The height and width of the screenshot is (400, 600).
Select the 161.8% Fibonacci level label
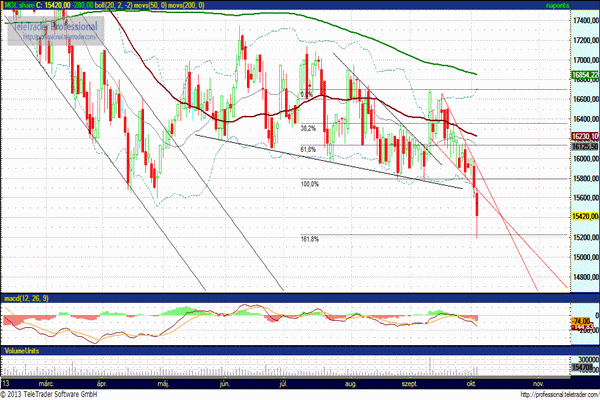pyautogui.click(x=309, y=240)
